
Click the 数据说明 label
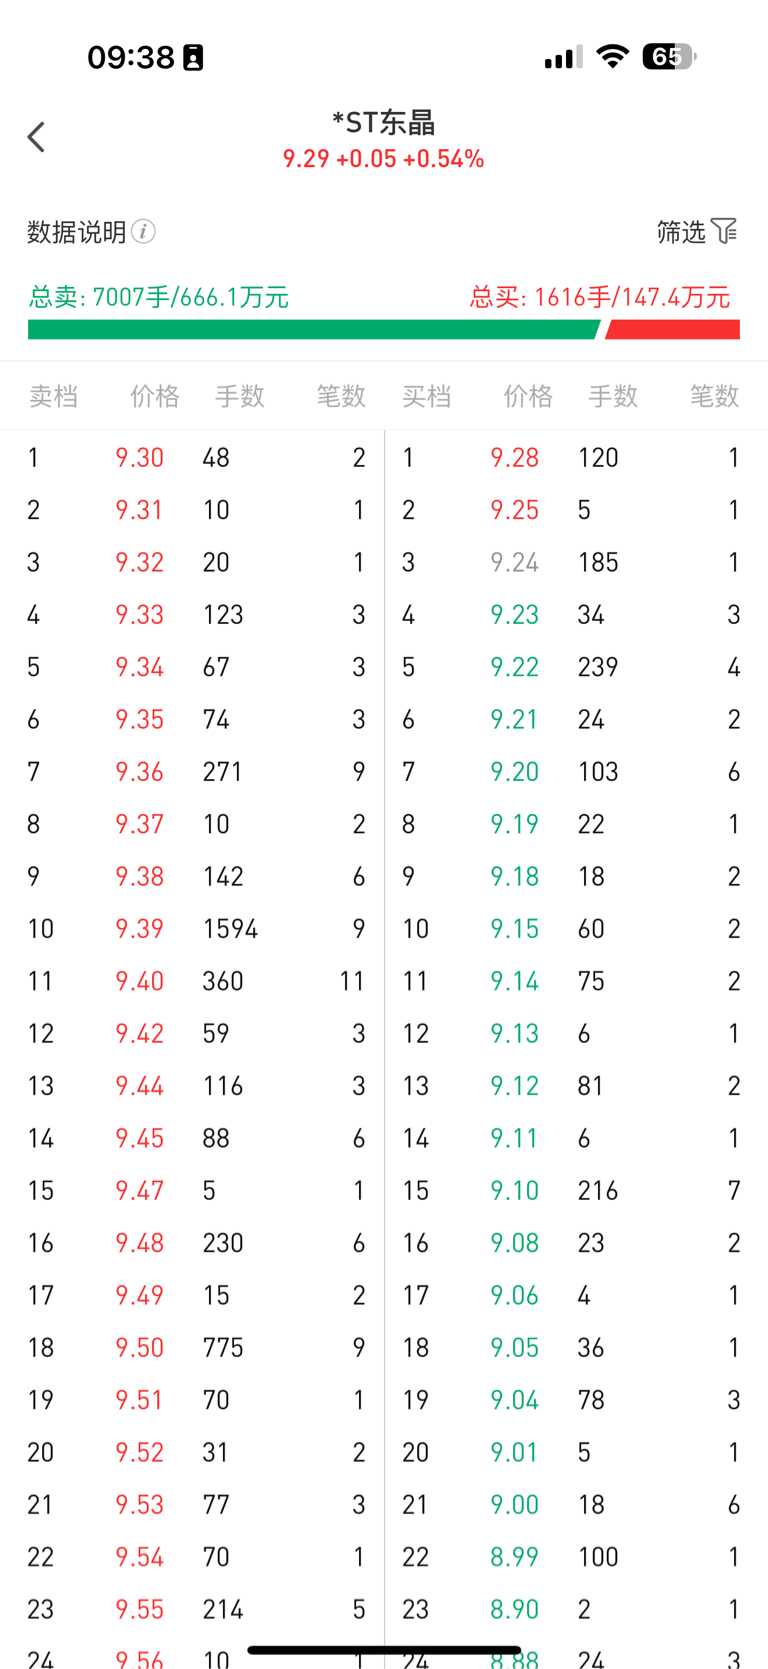tap(76, 232)
